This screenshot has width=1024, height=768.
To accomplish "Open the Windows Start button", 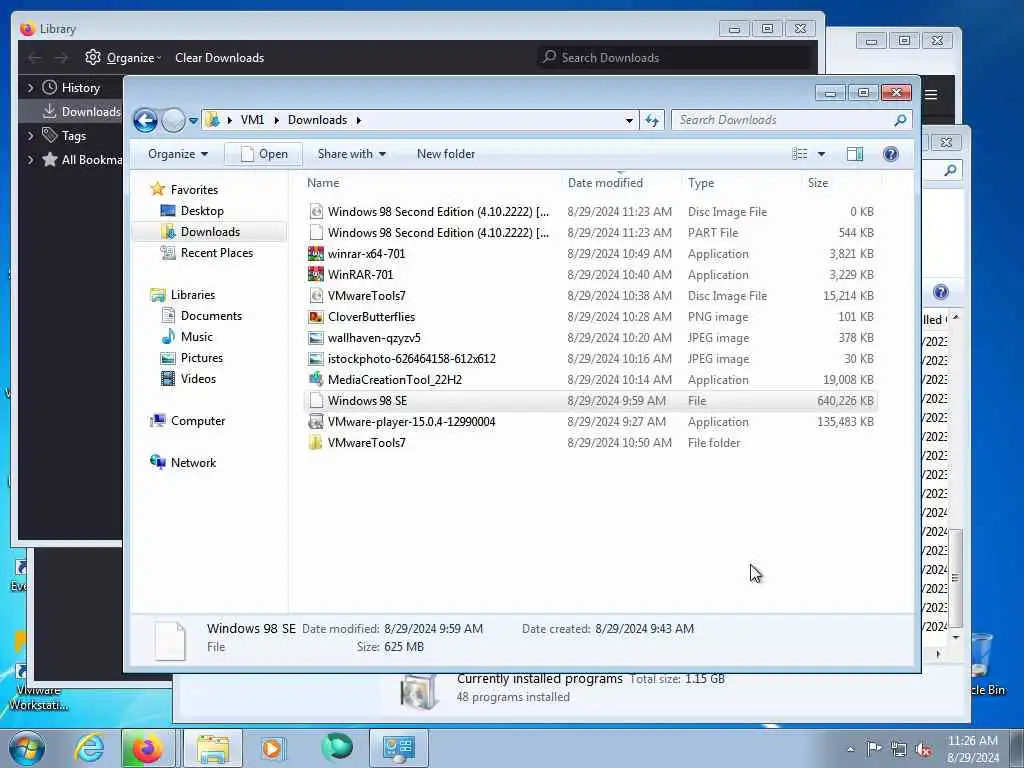I will (27, 748).
